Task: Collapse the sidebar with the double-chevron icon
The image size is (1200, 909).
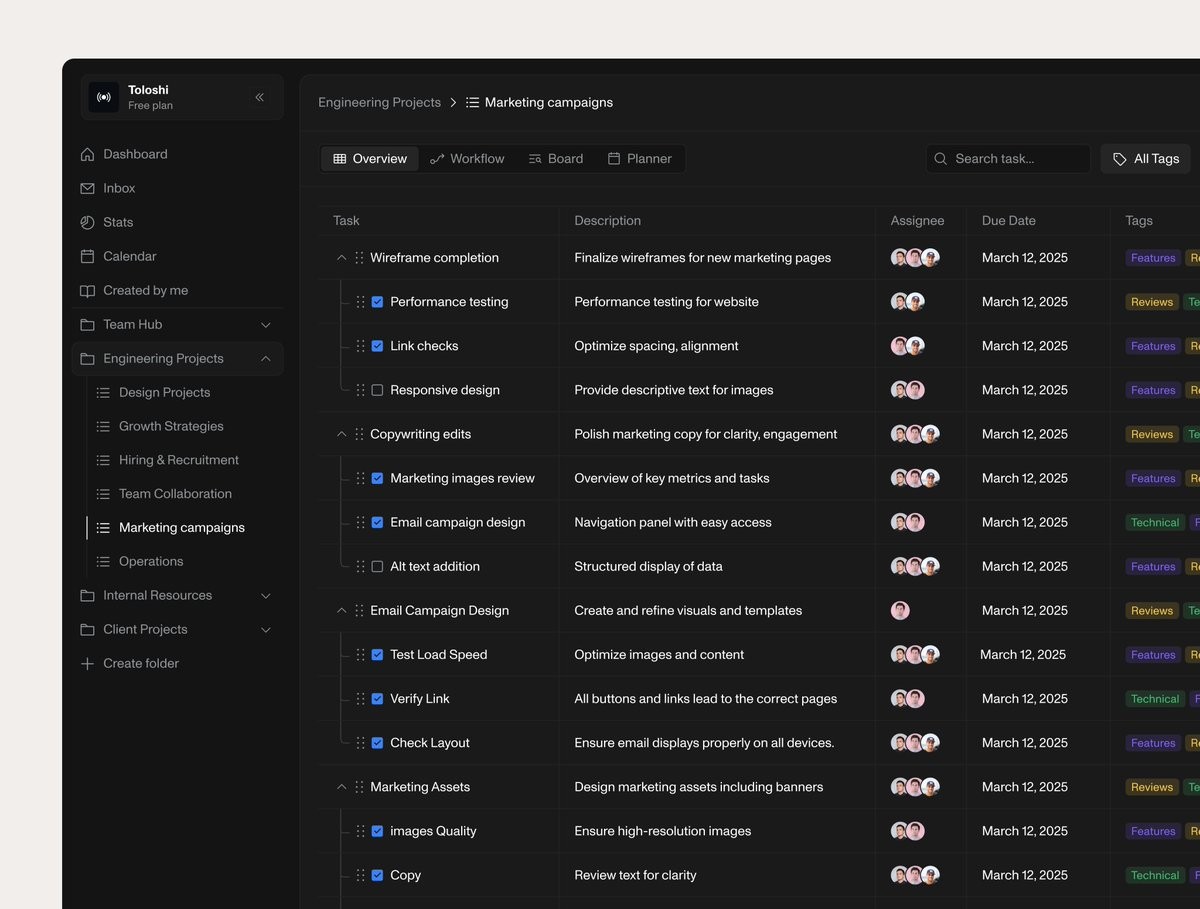Action: [260, 97]
